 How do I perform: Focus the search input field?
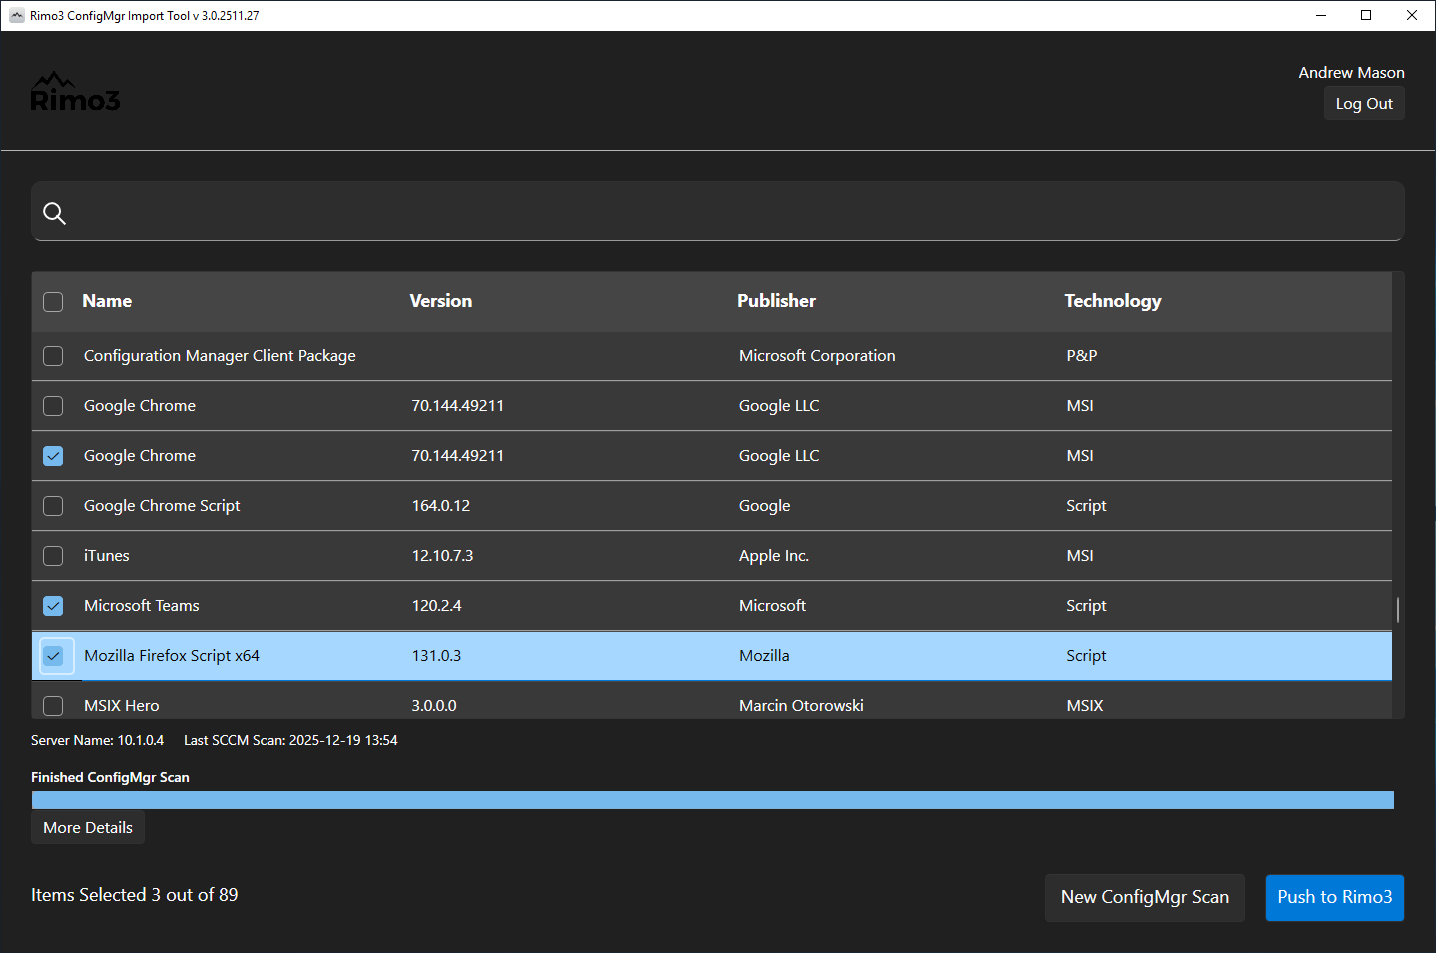[x=730, y=212]
